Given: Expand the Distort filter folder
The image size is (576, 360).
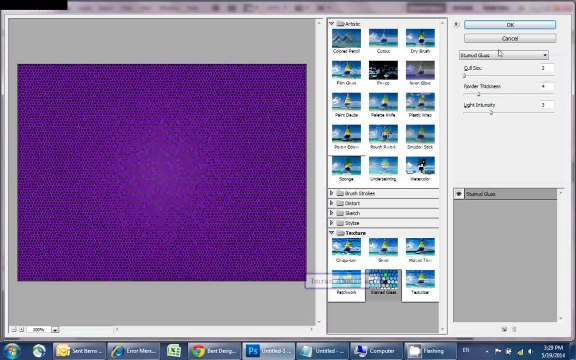Looking at the screenshot, I should point(331,203).
